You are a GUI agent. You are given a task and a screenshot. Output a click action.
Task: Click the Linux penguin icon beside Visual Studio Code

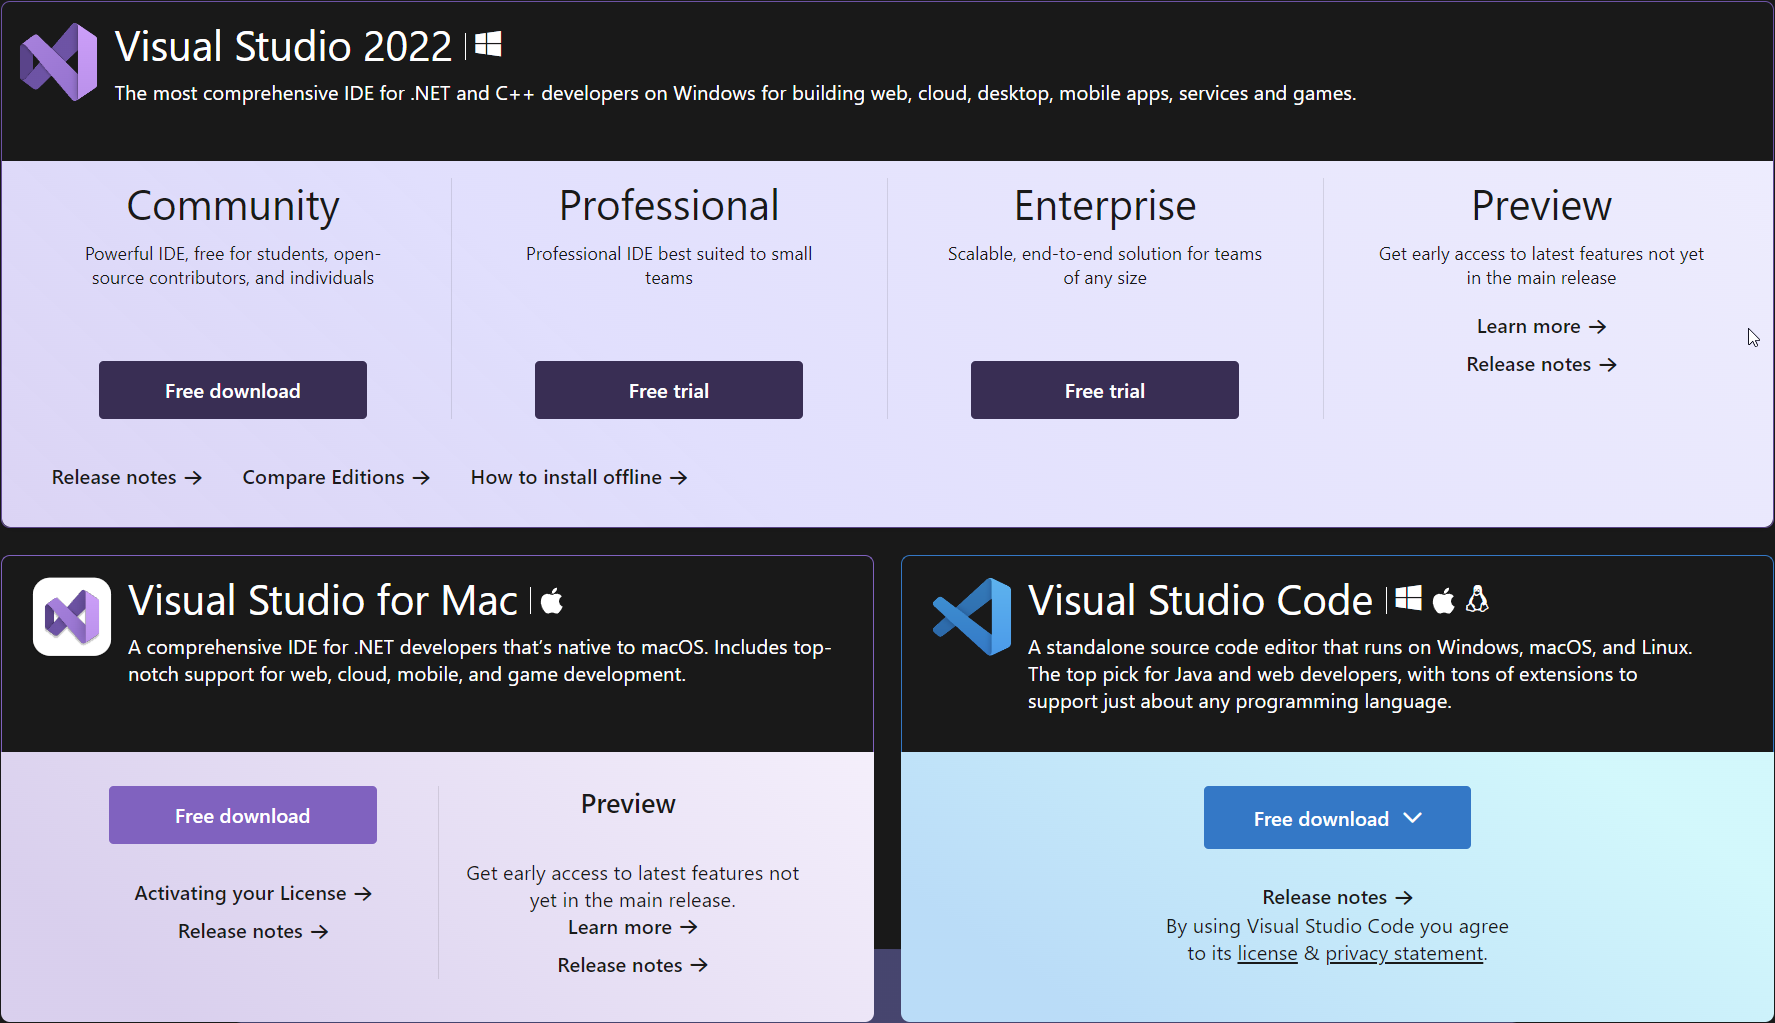point(1477,600)
